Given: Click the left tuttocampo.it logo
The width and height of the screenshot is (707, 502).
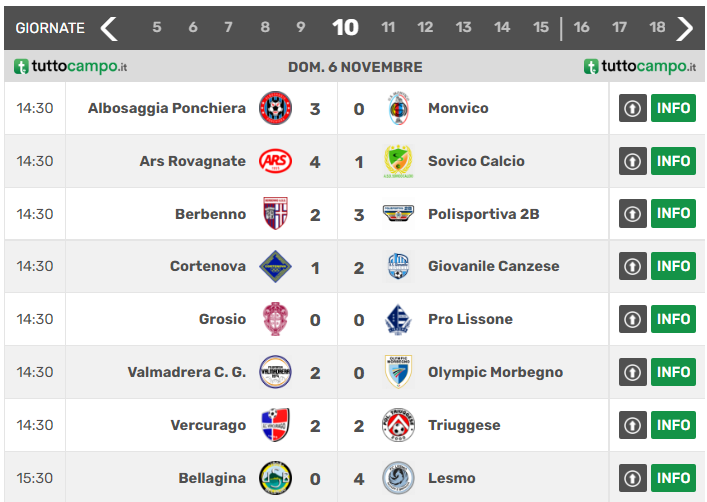Looking at the screenshot, I should click(70, 67).
